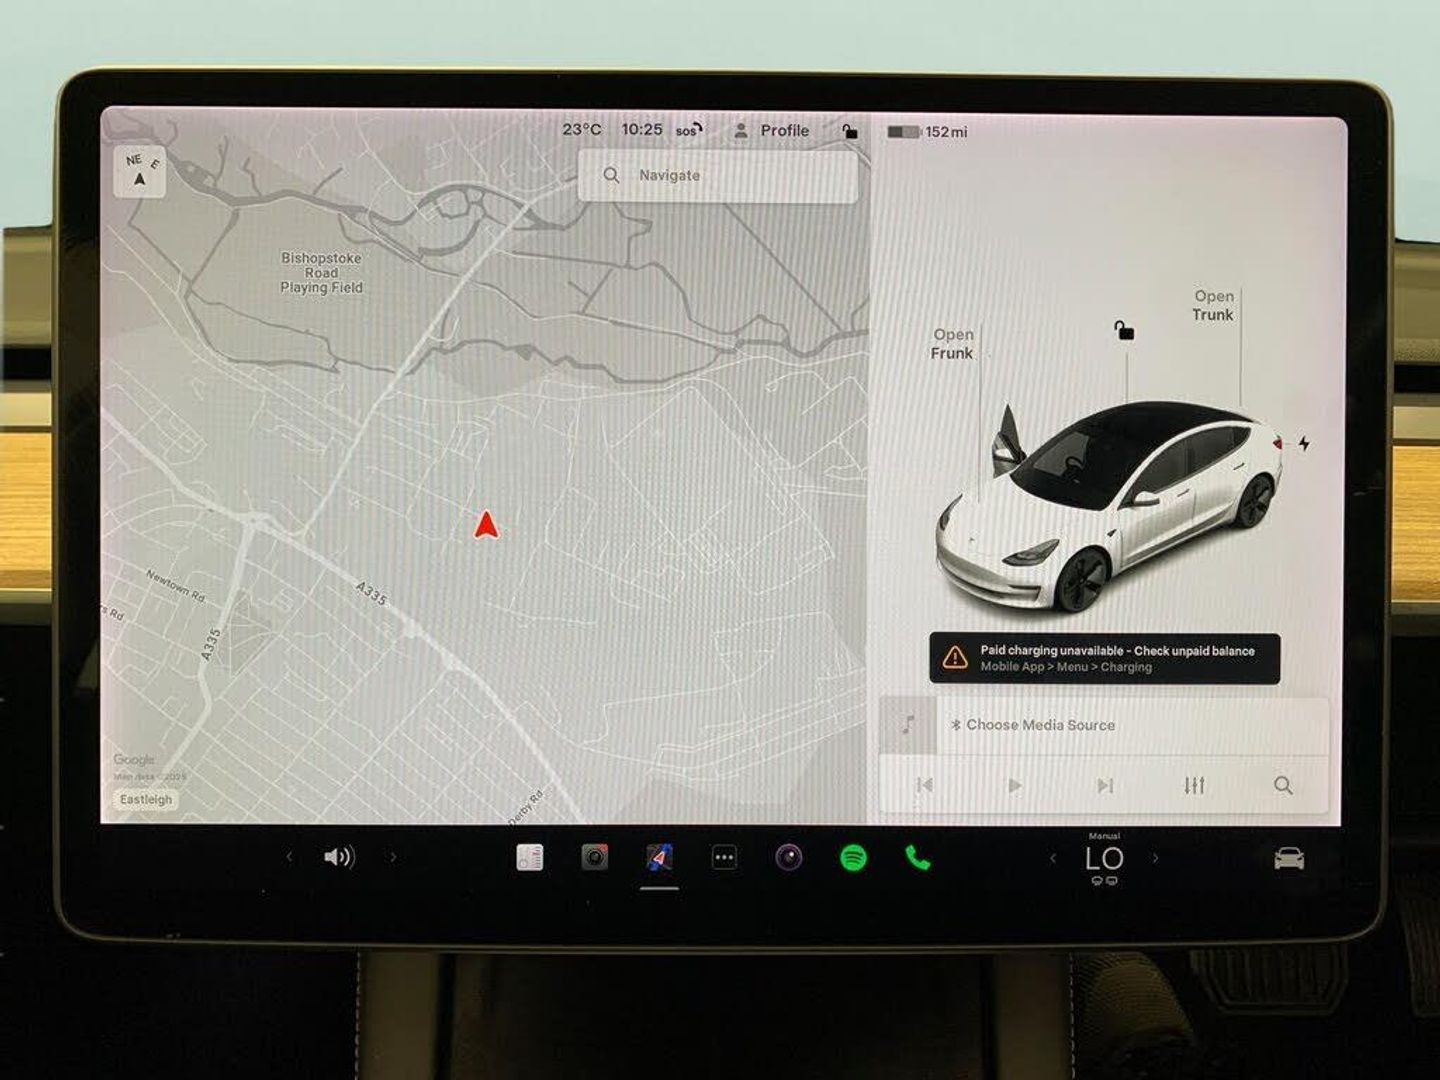The height and width of the screenshot is (1080, 1440).
Task: Tap the Navigate search field
Action: [x=718, y=176]
